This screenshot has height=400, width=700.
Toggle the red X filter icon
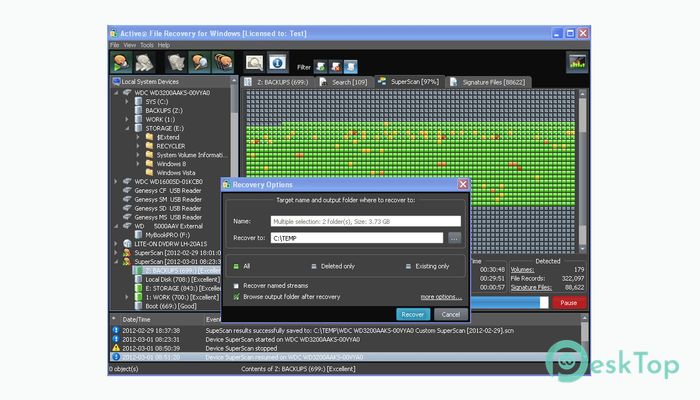point(336,67)
